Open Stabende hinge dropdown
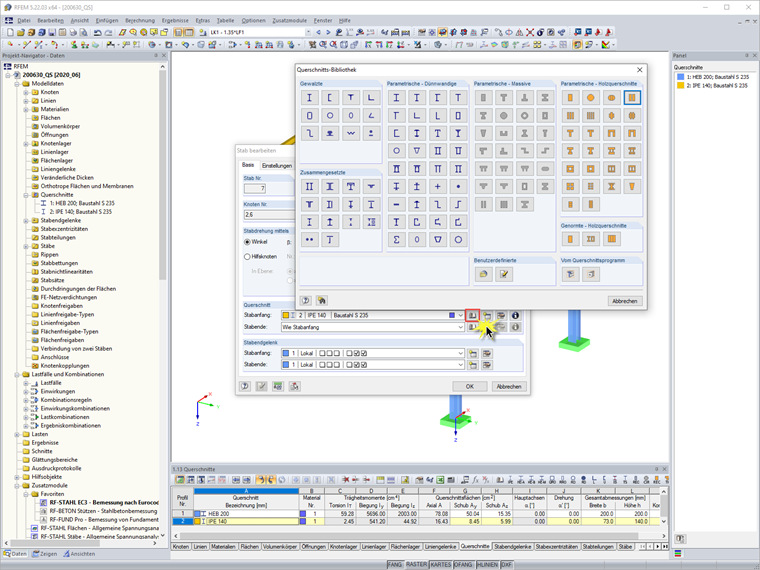This screenshot has width=760, height=570. tap(460, 364)
